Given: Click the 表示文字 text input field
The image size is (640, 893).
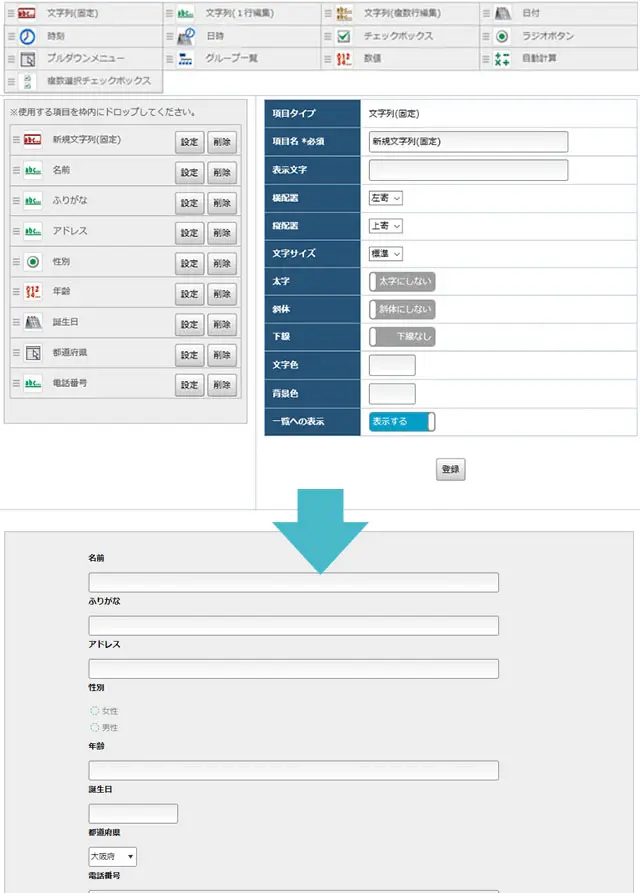Looking at the screenshot, I should click(x=468, y=170).
